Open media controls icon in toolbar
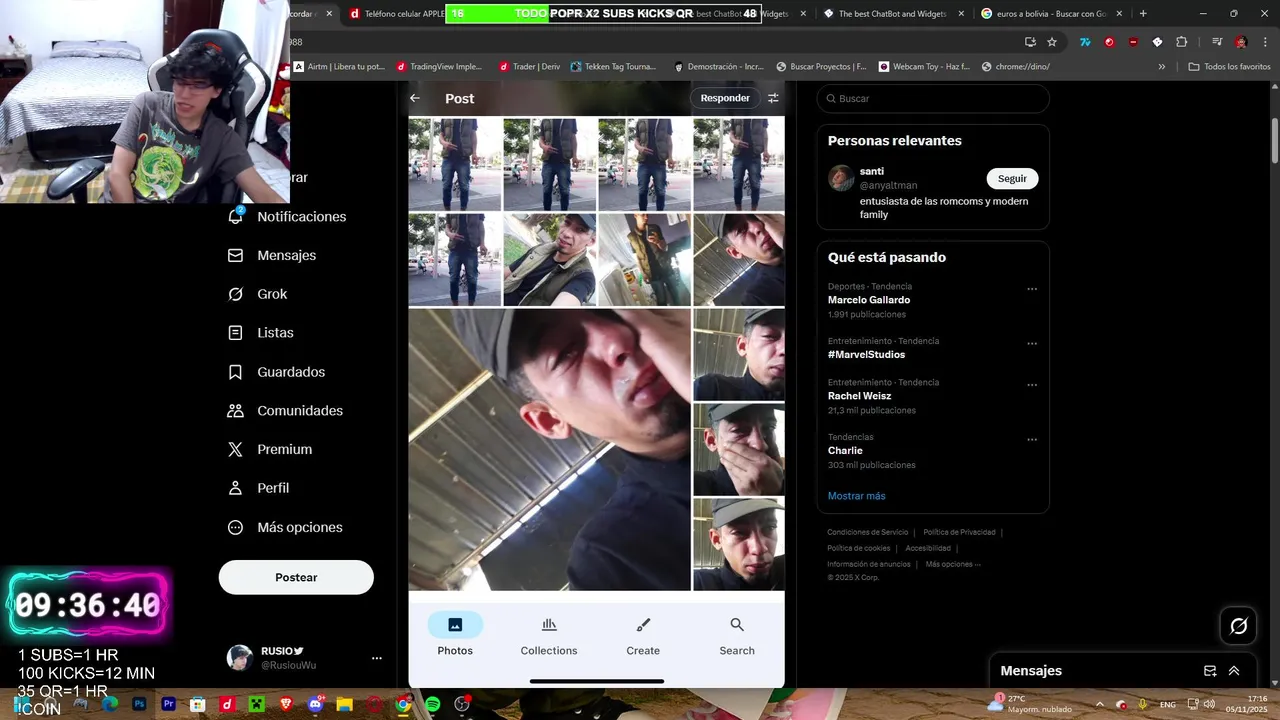1280x720 pixels. (x=1217, y=42)
